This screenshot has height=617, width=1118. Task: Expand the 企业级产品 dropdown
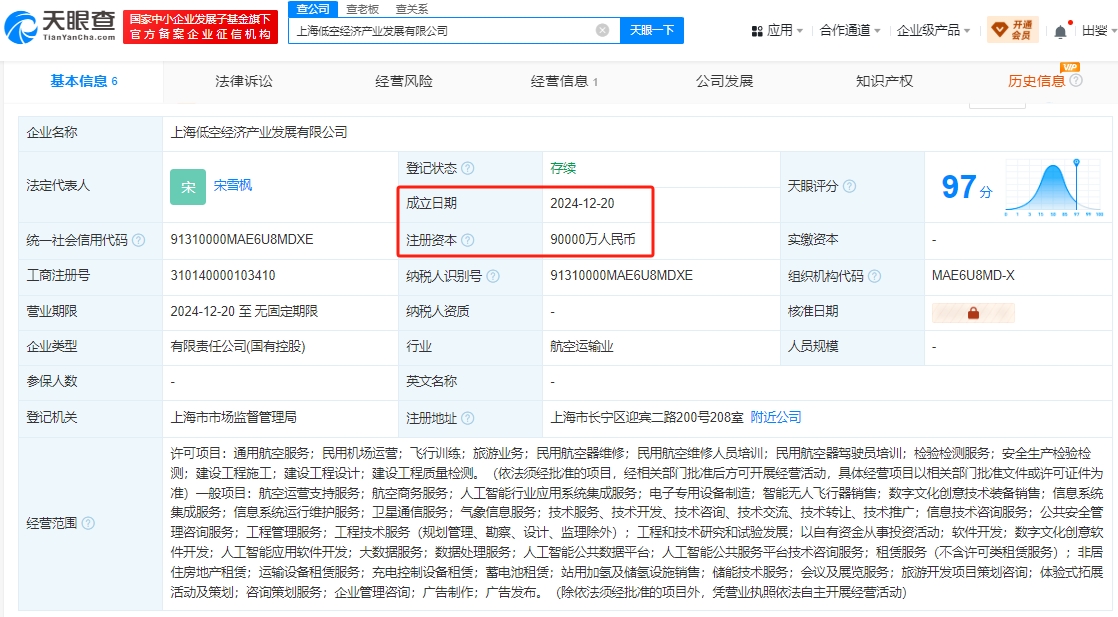(x=933, y=31)
